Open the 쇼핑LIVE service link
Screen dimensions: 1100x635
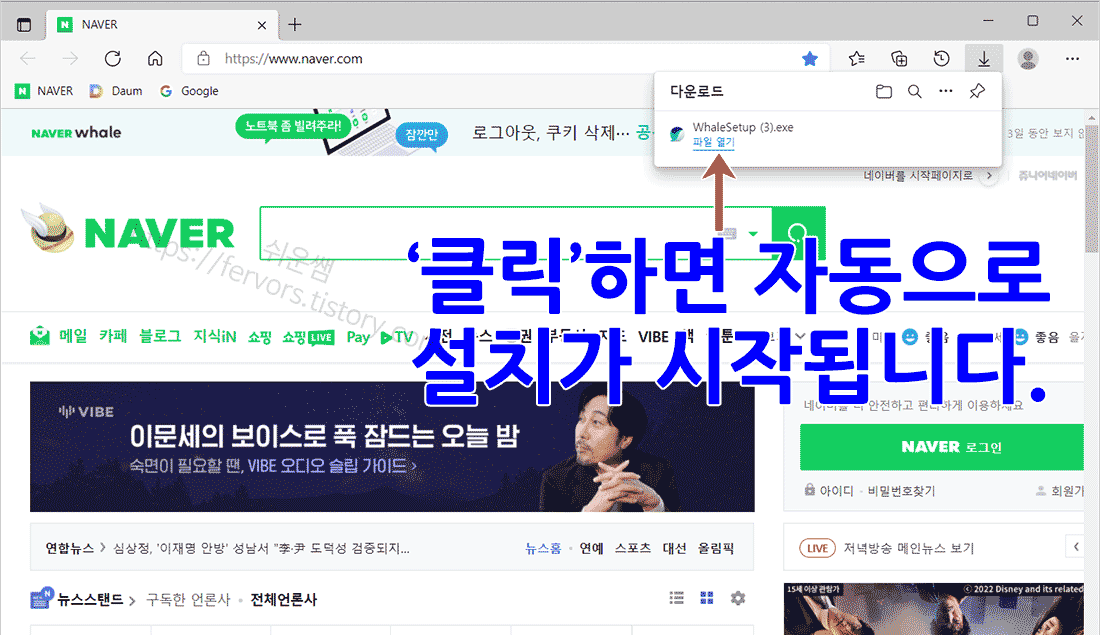click(x=308, y=337)
